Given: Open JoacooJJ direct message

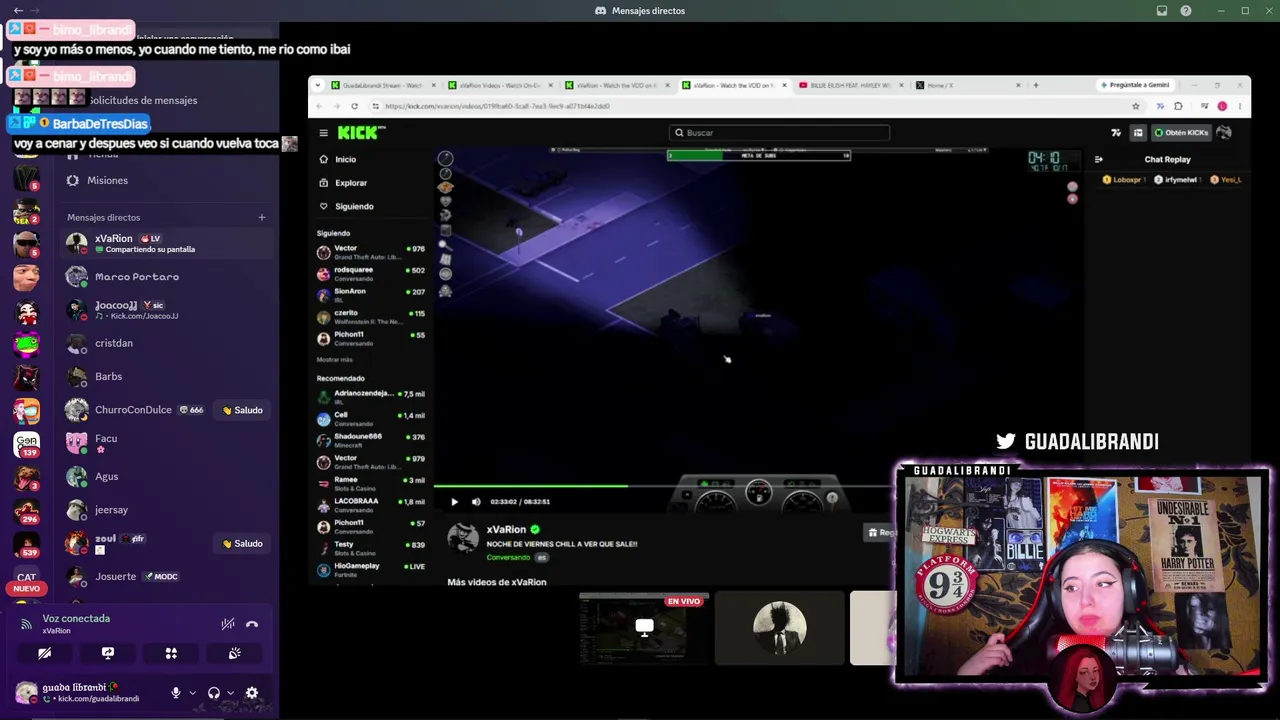Looking at the screenshot, I should pos(167,310).
